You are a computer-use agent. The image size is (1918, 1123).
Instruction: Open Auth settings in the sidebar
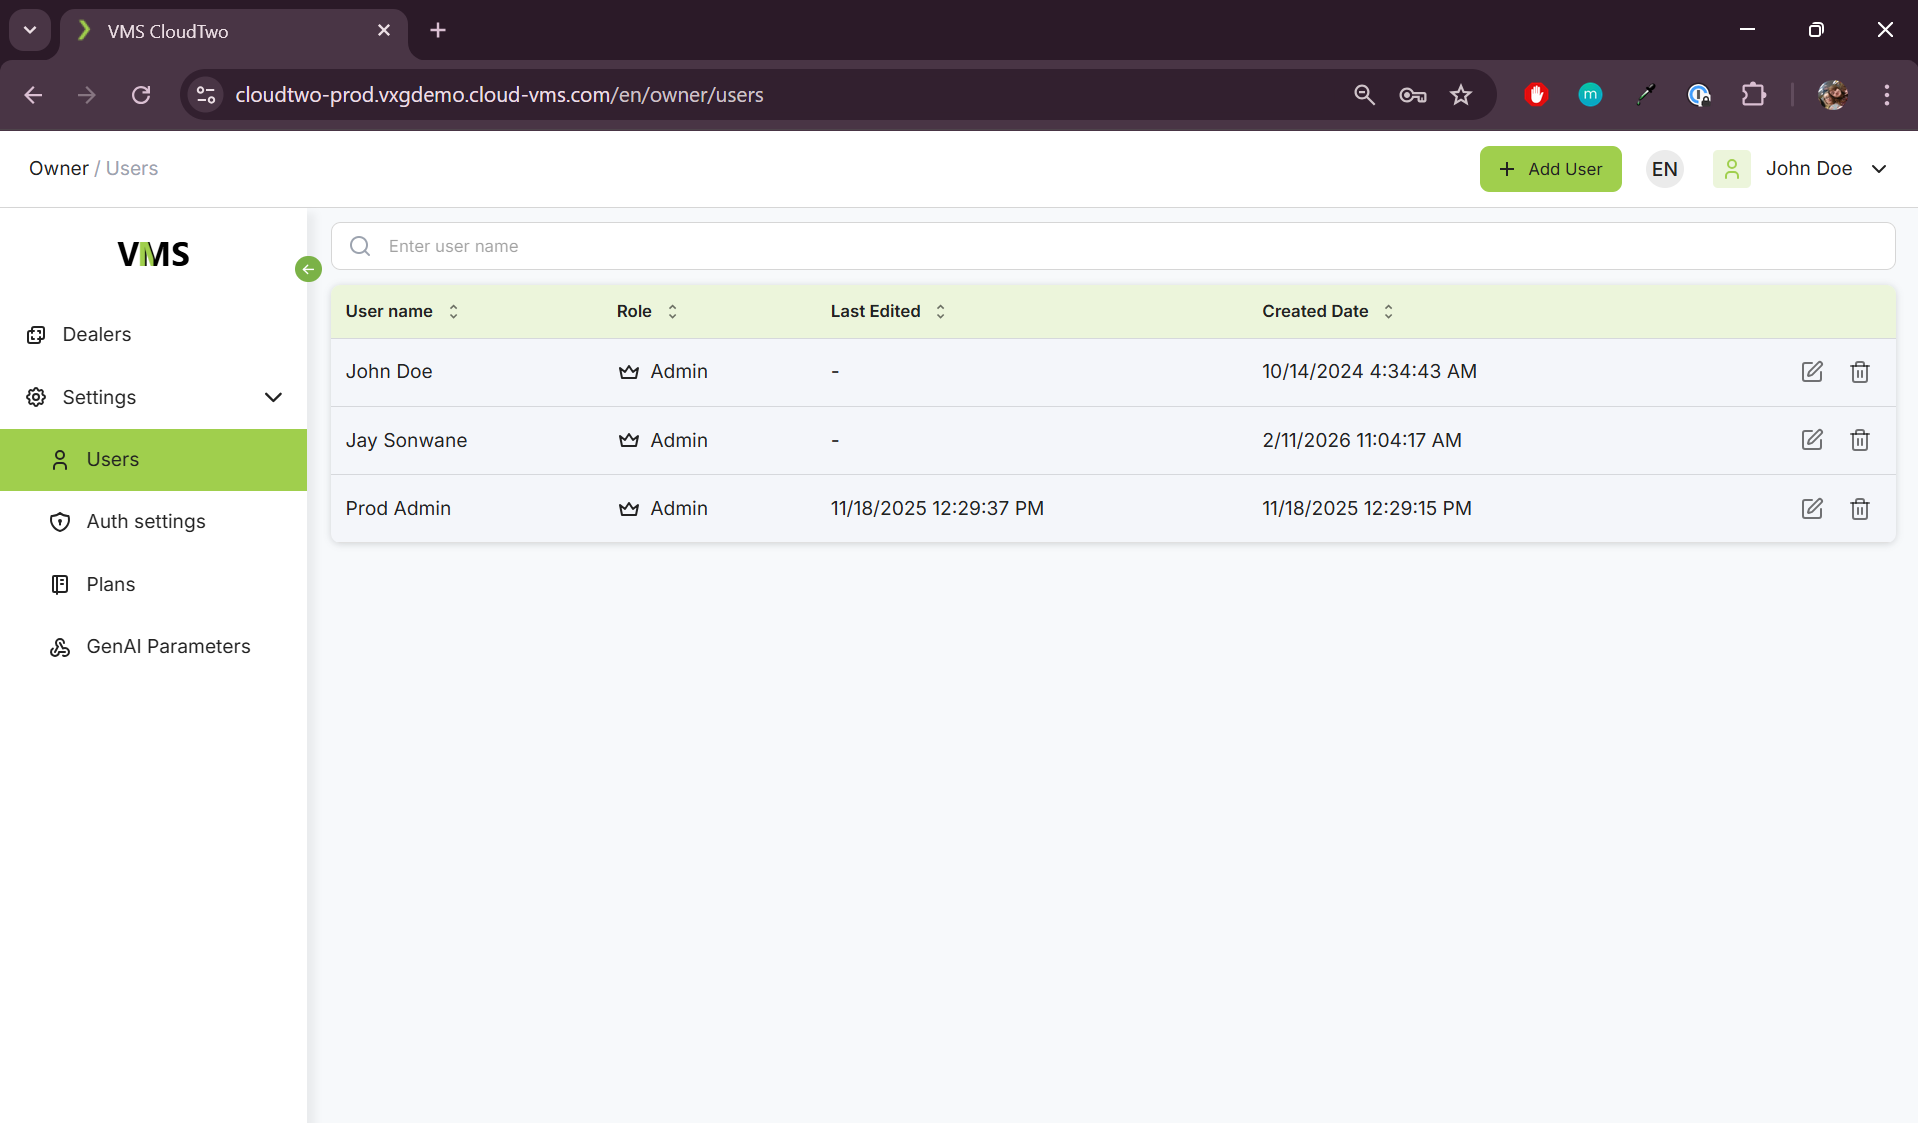click(x=146, y=521)
